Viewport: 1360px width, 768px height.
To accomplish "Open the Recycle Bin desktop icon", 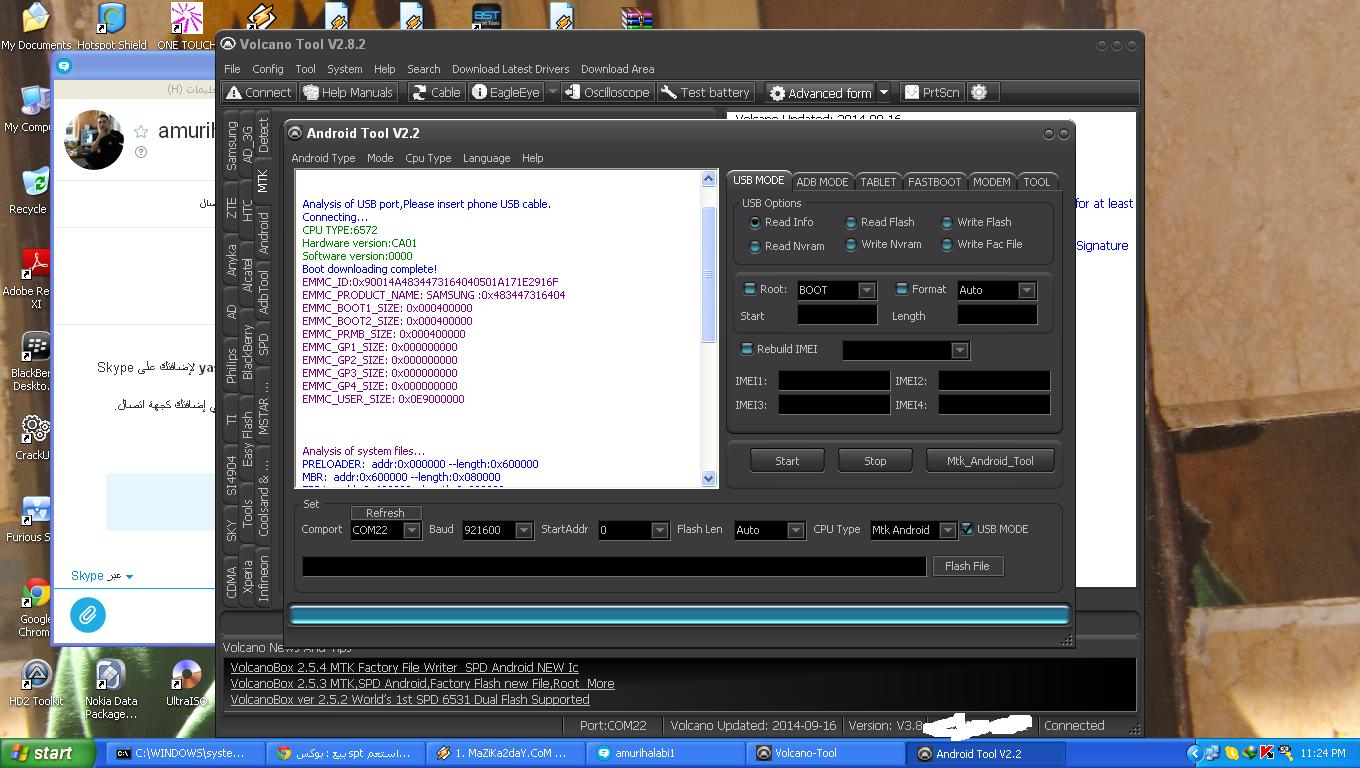I will coord(34,191).
